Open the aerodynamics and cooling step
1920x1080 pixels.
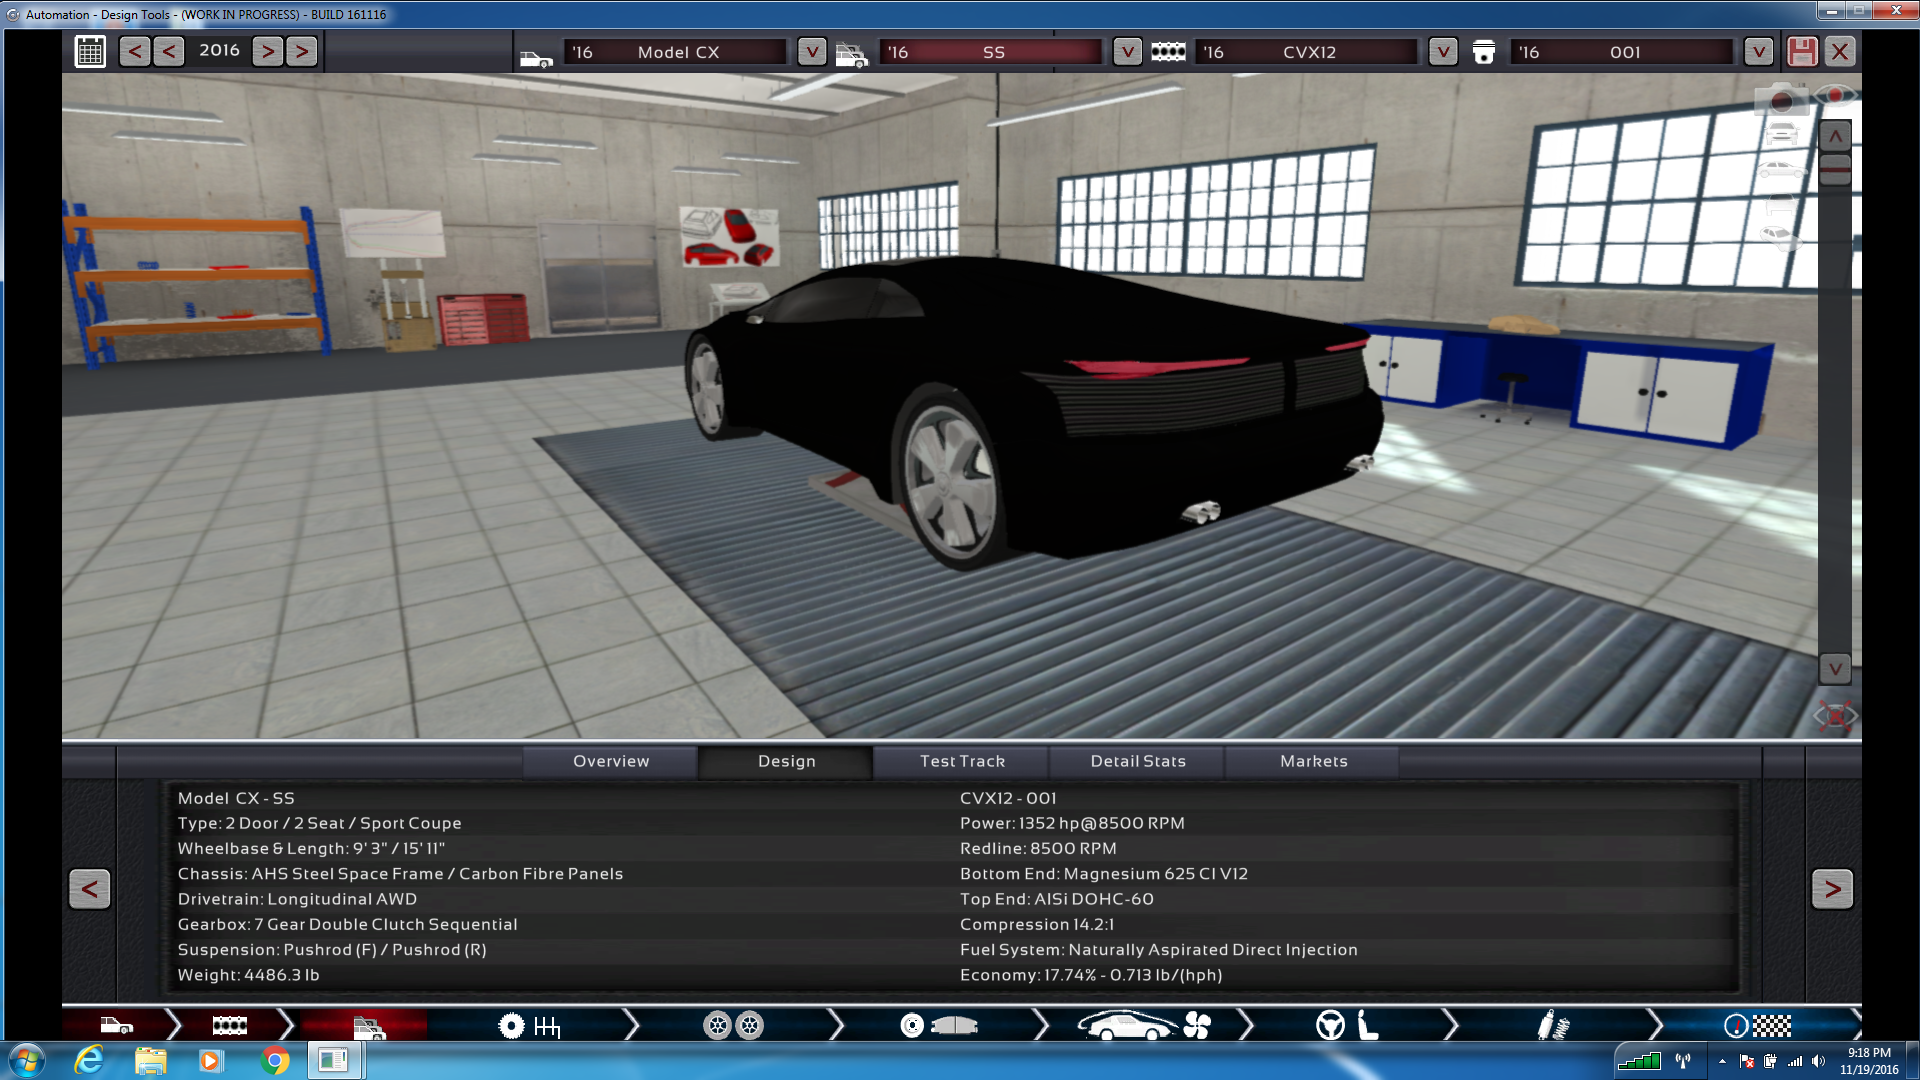pos(1143,1025)
